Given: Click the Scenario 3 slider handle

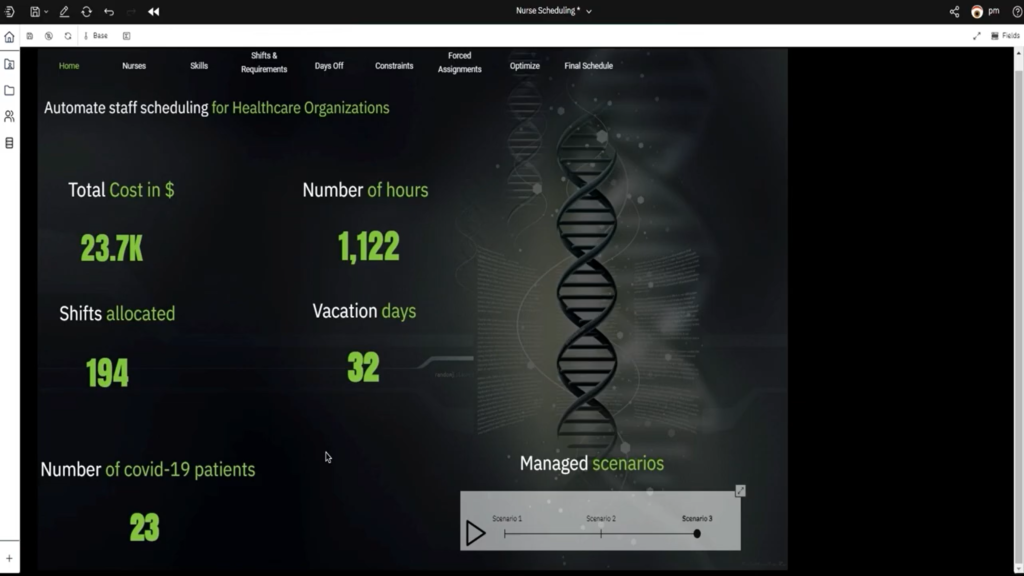Looking at the screenshot, I should pyautogui.click(x=697, y=534).
